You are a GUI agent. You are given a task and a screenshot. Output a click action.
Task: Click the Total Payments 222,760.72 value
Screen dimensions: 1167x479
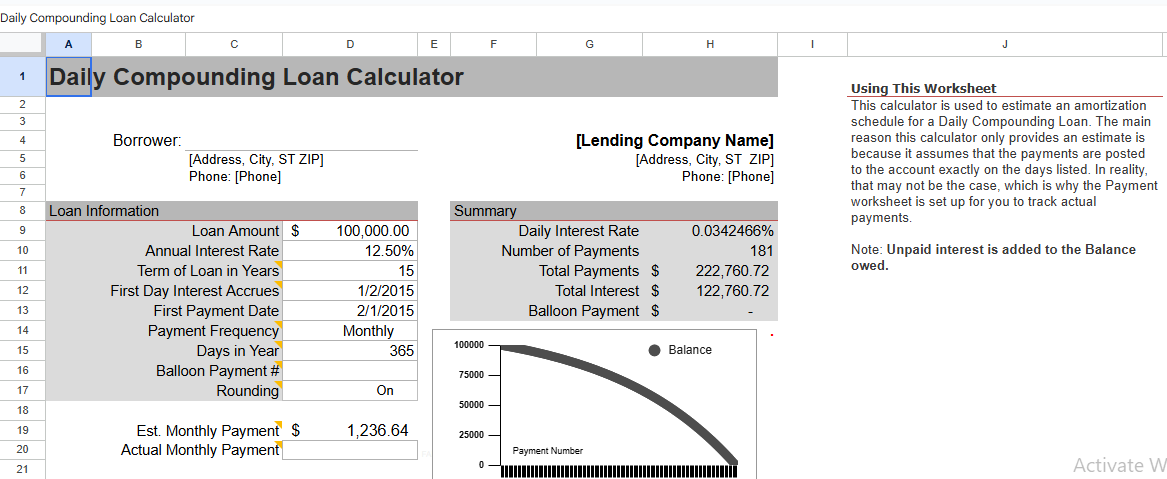point(710,271)
